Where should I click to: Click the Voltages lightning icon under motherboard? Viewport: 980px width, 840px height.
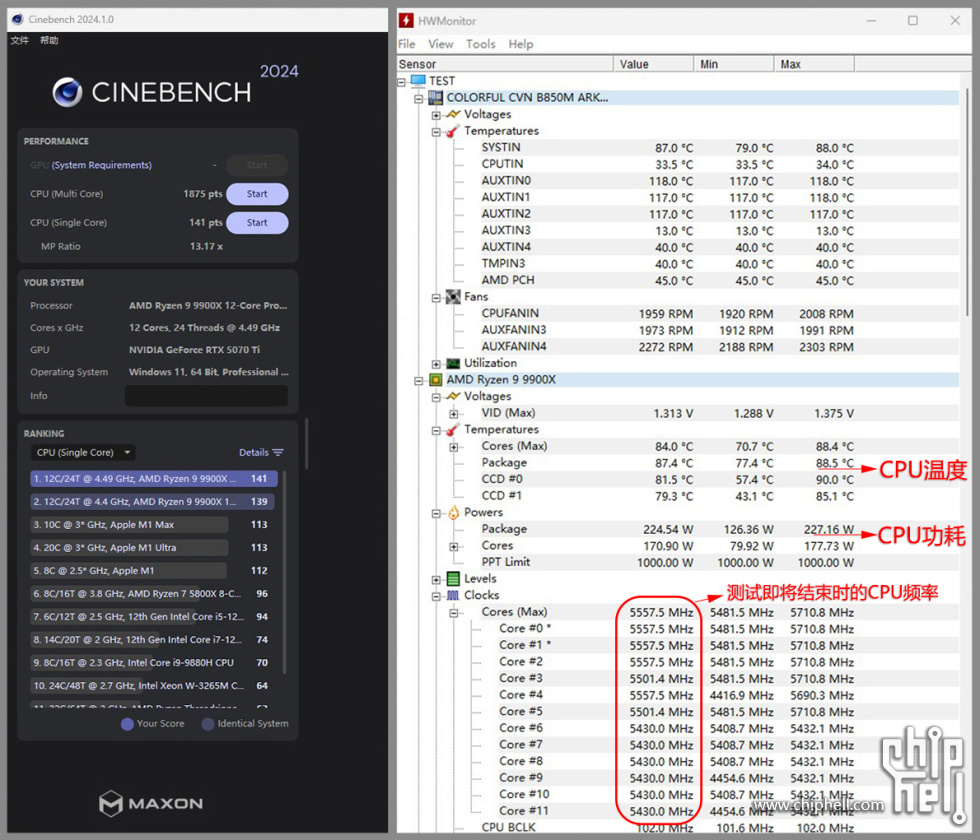453,114
